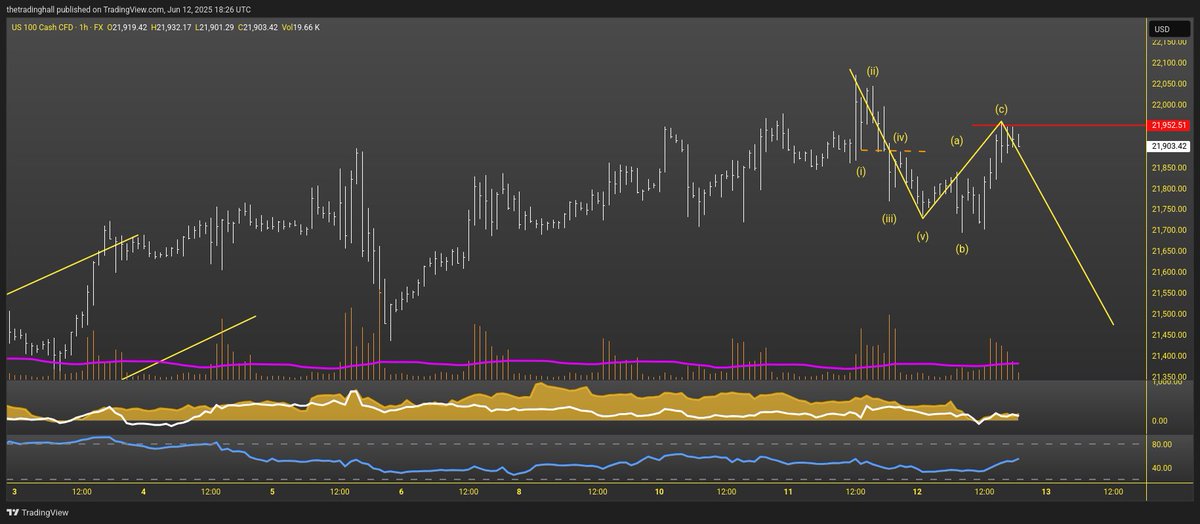Select the (ii) wave label
Viewport: 1200px width, 524px height.
pos(873,71)
